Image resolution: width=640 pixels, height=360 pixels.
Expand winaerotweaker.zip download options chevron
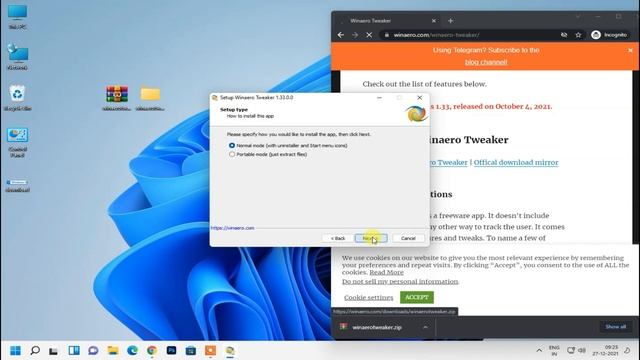coord(425,327)
